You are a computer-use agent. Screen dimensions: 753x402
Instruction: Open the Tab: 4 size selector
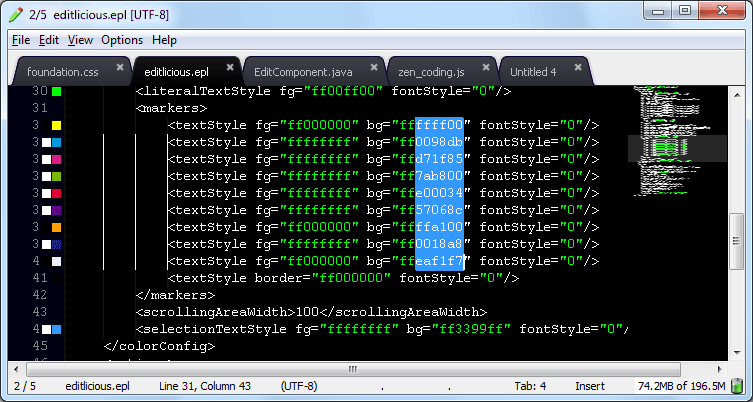[530, 386]
